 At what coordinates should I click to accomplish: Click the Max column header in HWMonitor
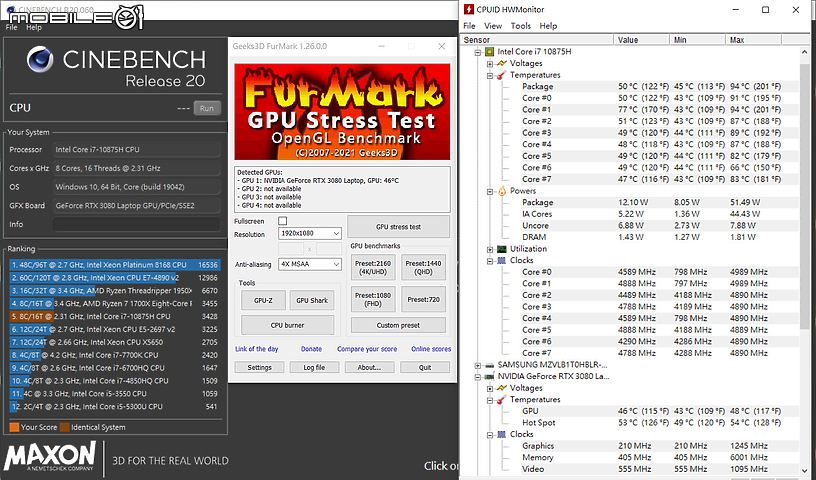[754, 40]
